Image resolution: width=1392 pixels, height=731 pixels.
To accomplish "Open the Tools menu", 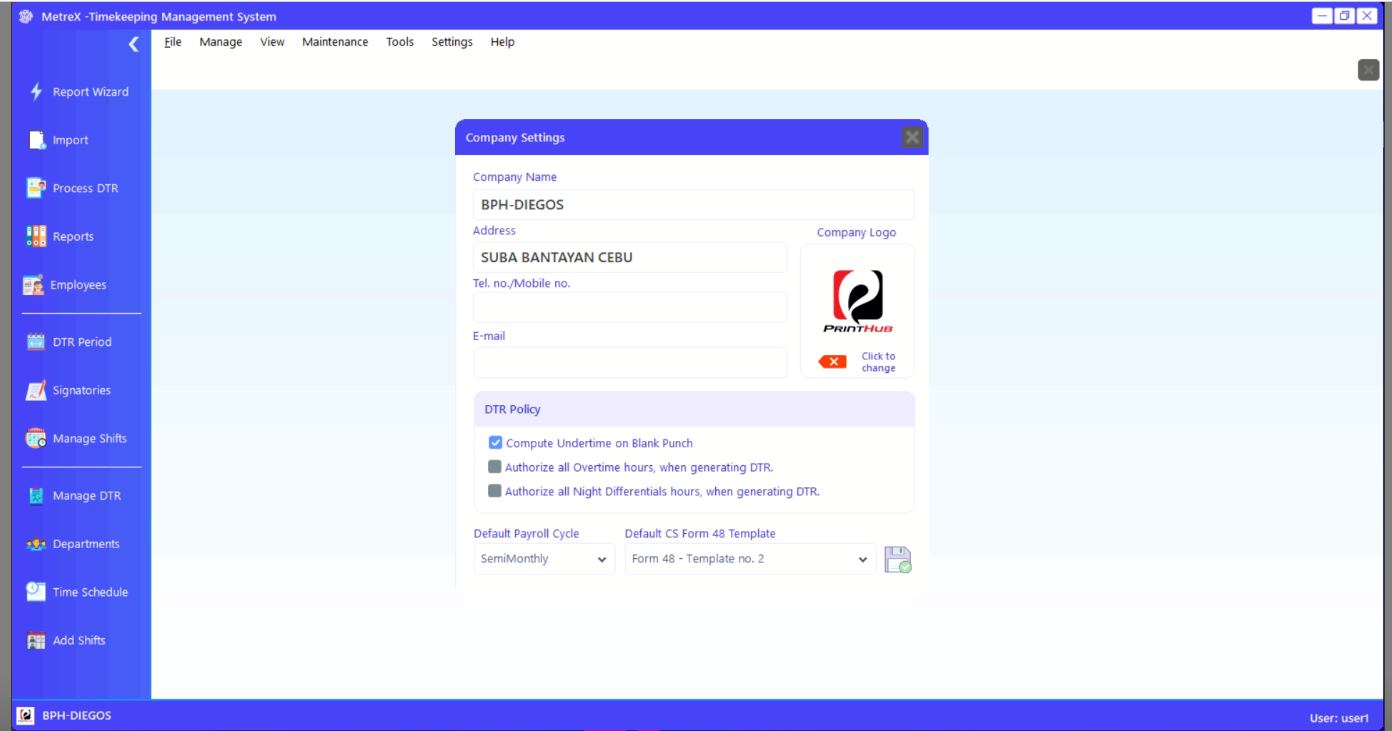I will pos(400,41).
